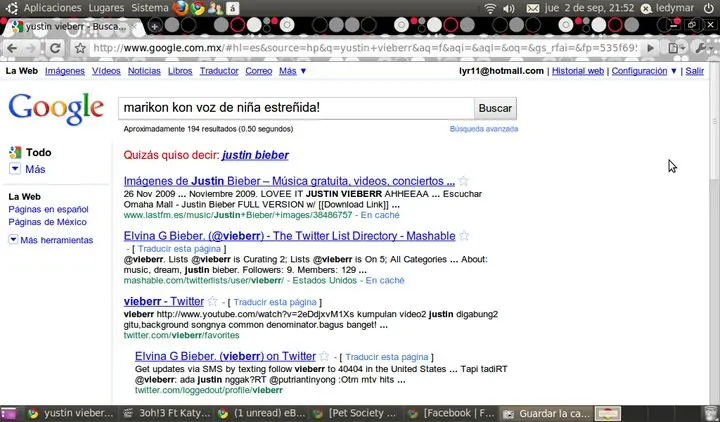Open the mail envelope indicator
Viewport: 720px width, 422px height.
(x=533, y=8)
